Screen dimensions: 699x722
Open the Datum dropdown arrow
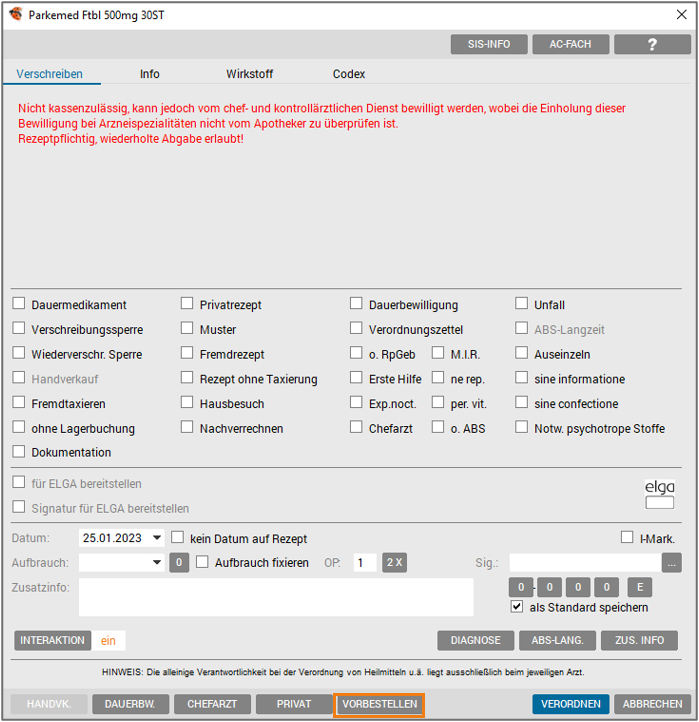coord(157,538)
